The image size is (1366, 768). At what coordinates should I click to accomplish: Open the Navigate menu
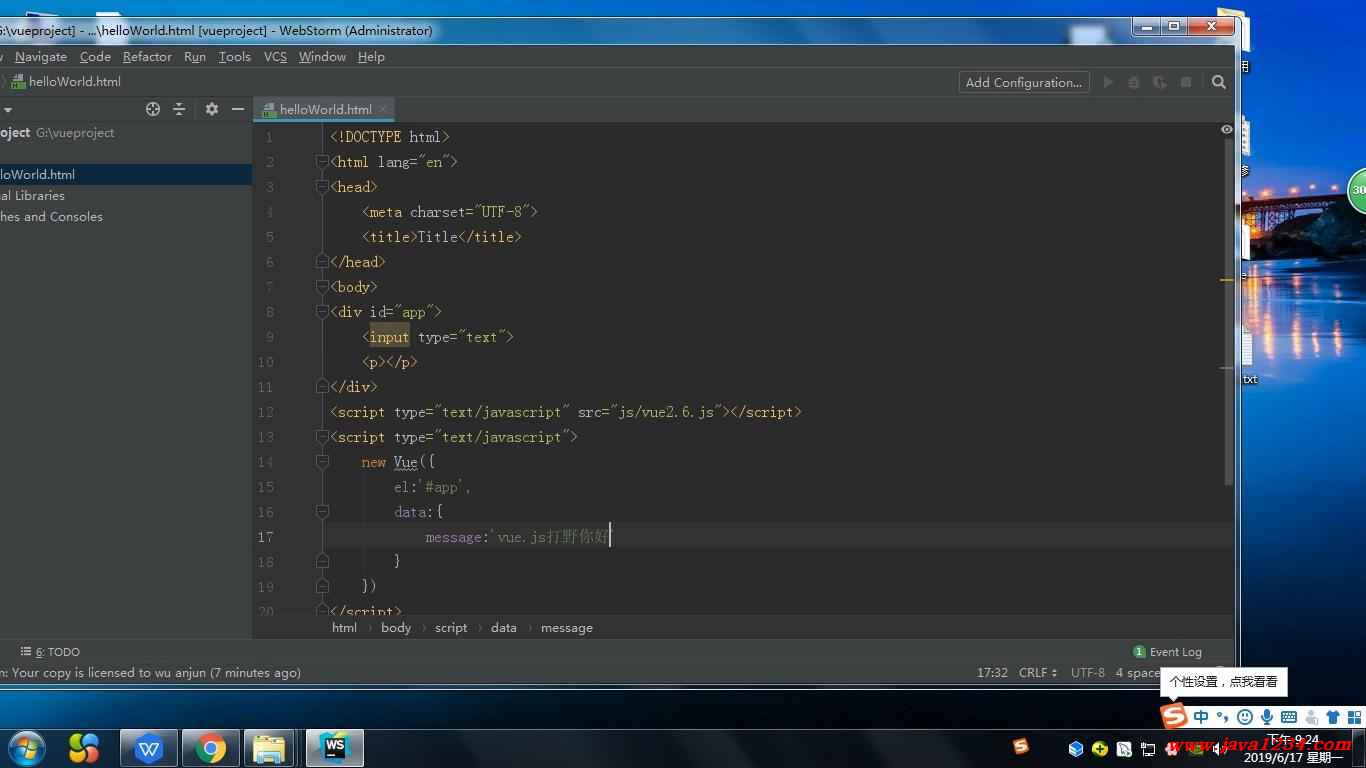click(x=41, y=57)
